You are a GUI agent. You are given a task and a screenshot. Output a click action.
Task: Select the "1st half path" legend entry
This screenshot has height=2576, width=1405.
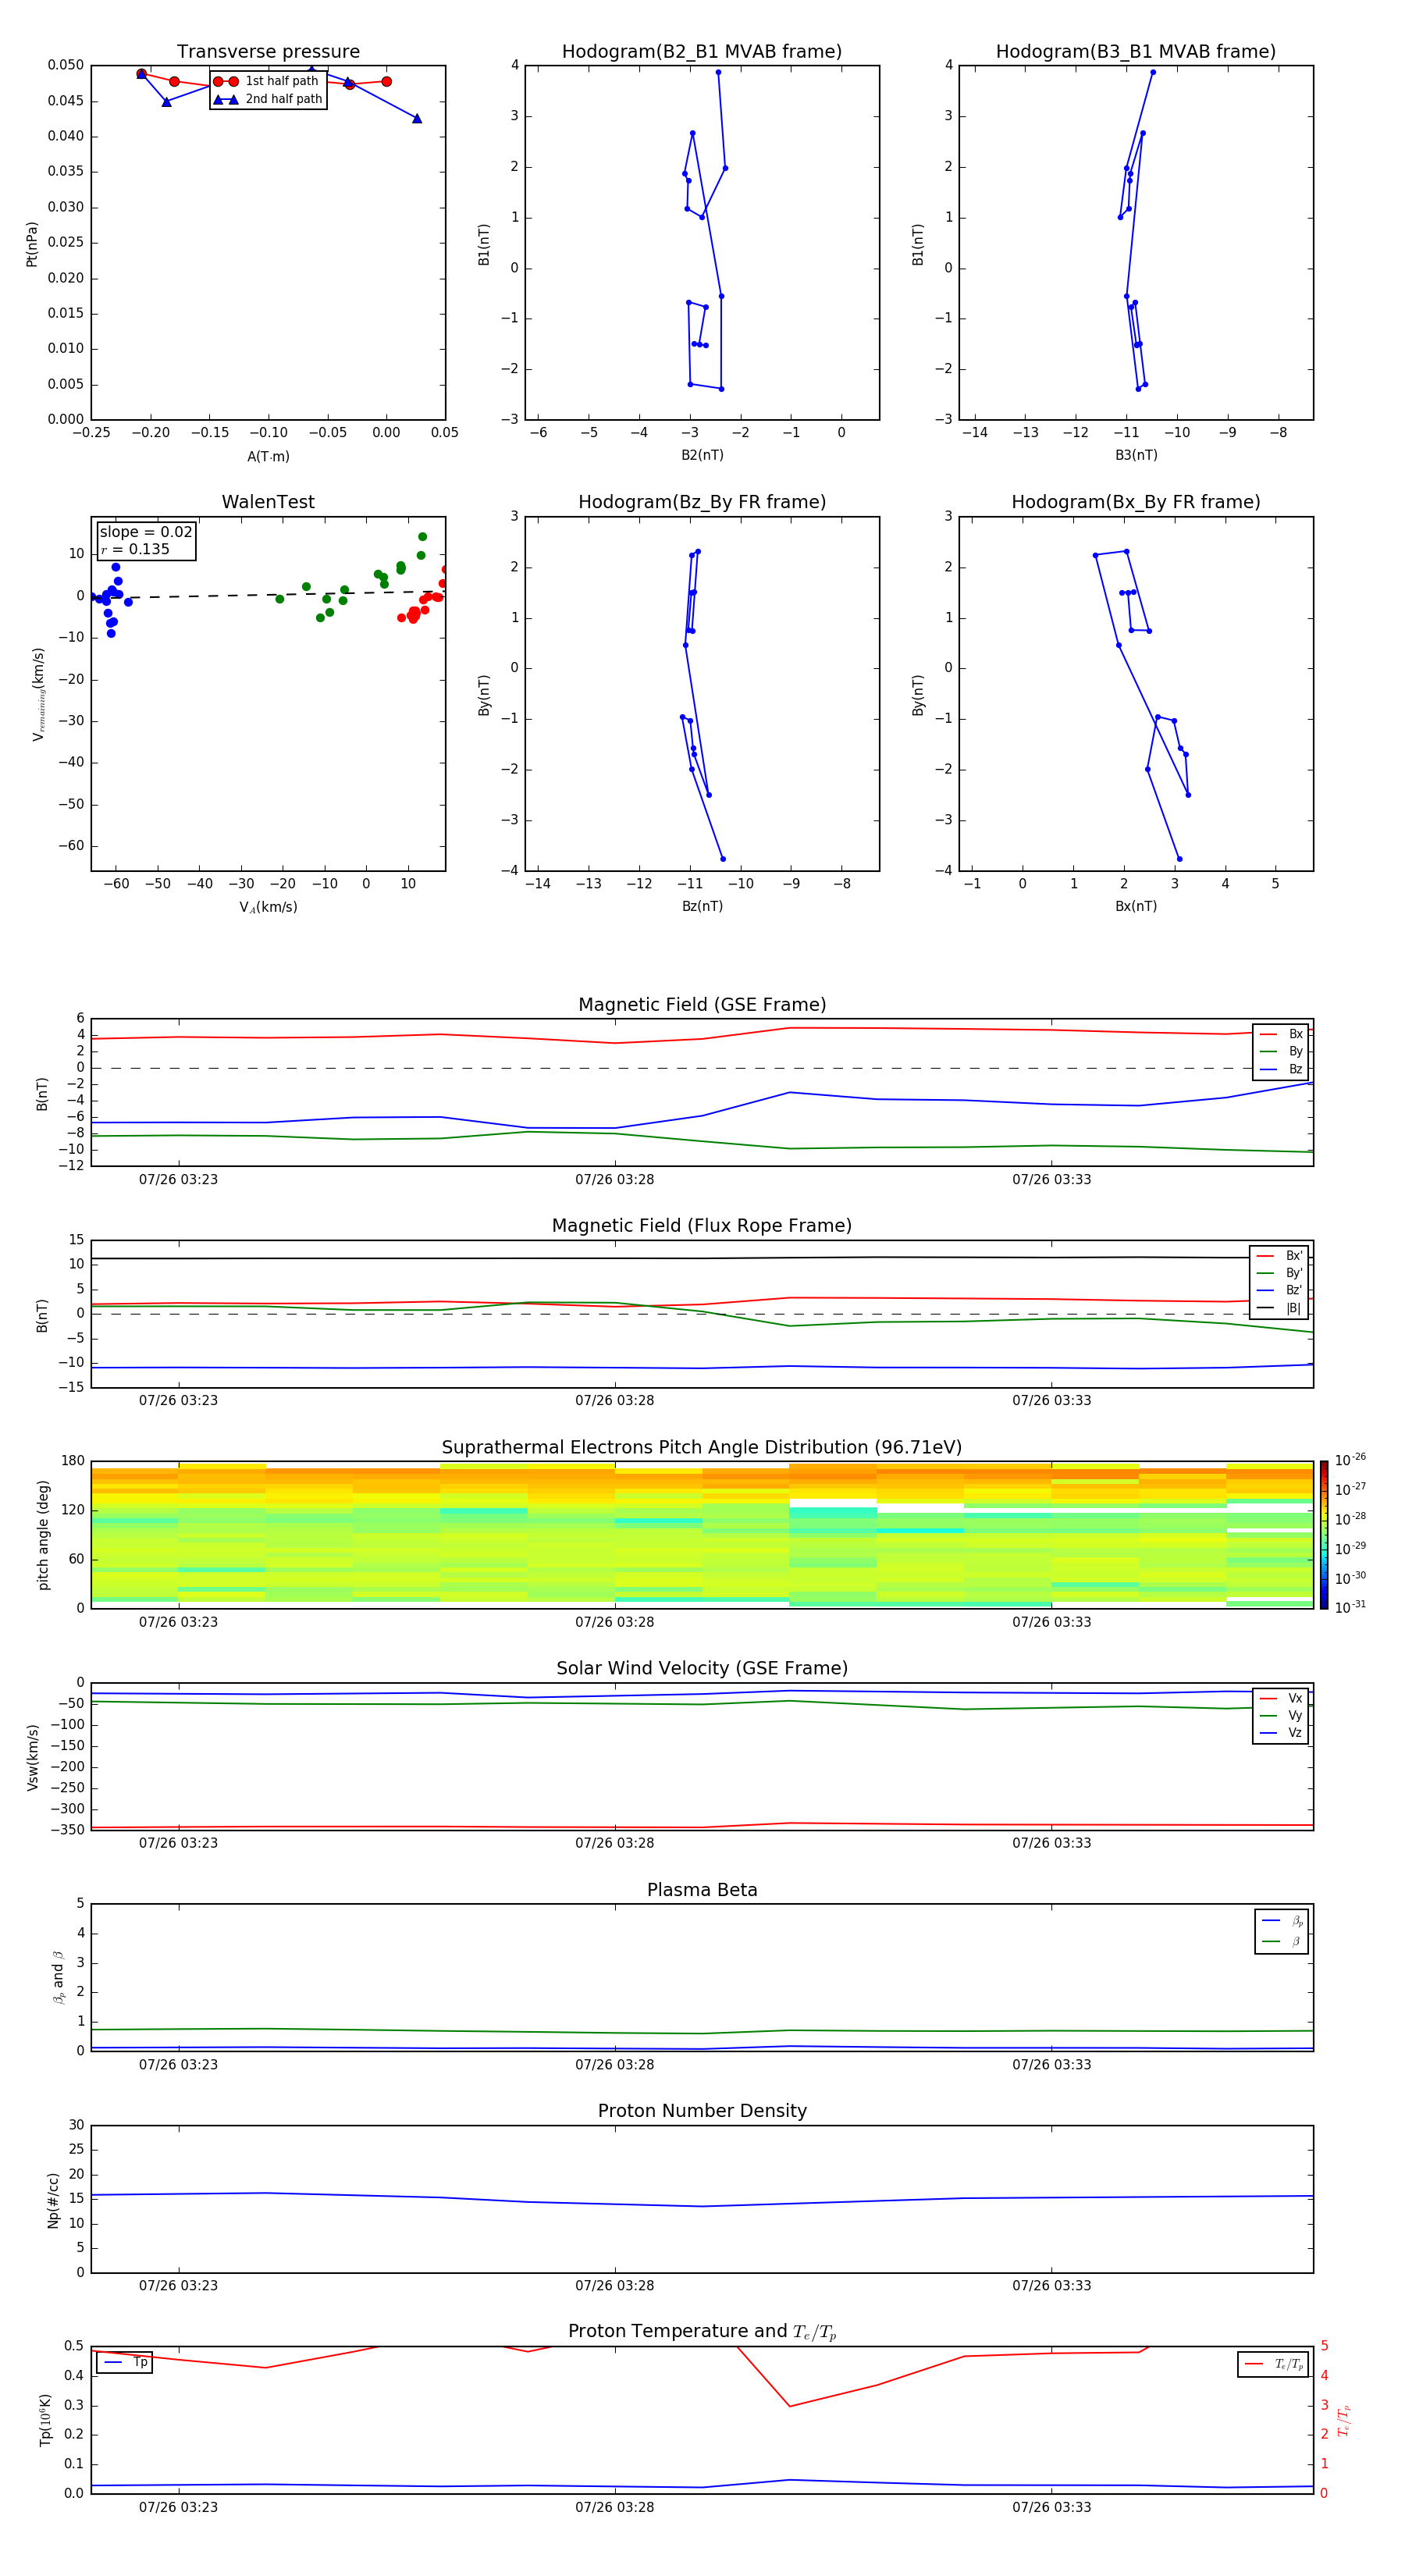click(267, 81)
